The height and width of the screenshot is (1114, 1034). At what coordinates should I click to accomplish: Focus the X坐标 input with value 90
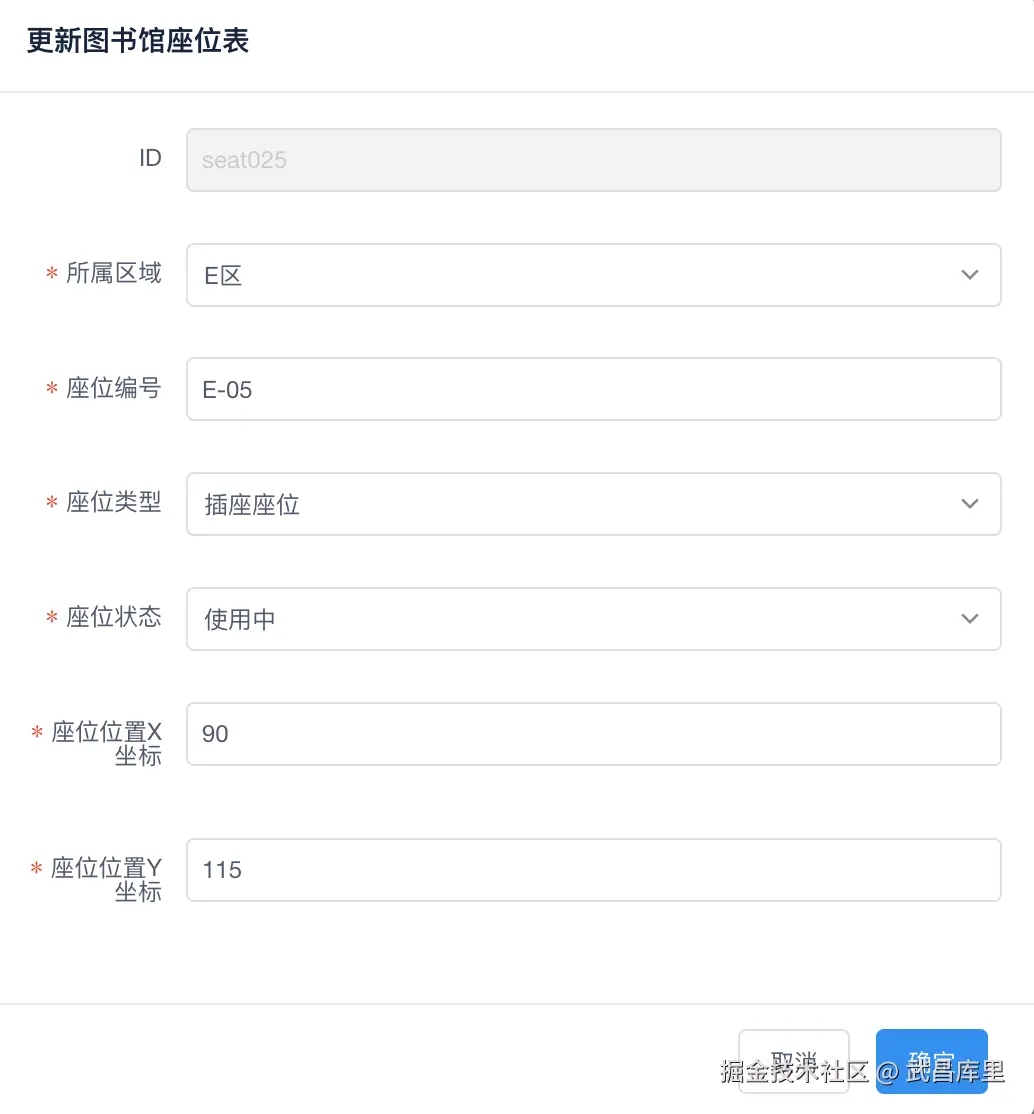point(592,734)
